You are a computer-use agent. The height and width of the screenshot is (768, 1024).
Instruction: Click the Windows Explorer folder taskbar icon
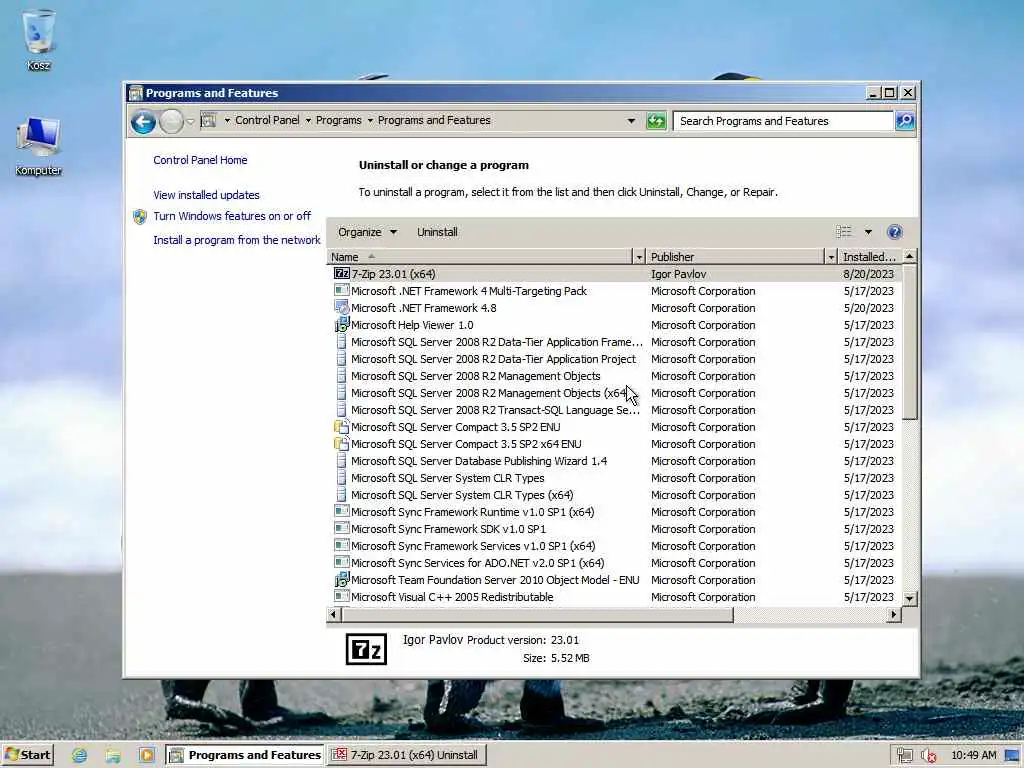113,755
